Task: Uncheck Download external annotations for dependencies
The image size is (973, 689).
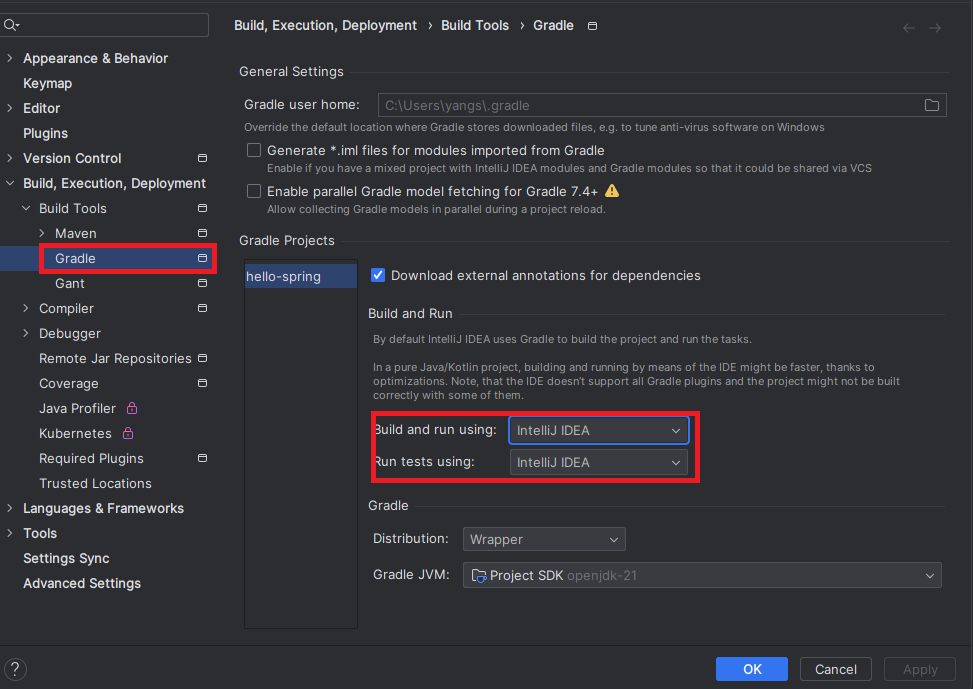Action: click(378, 275)
